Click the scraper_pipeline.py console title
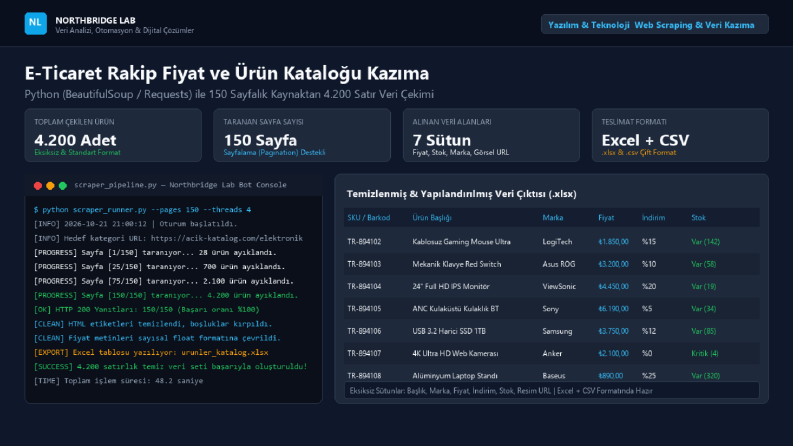The height and width of the screenshot is (446, 793). click(x=181, y=185)
